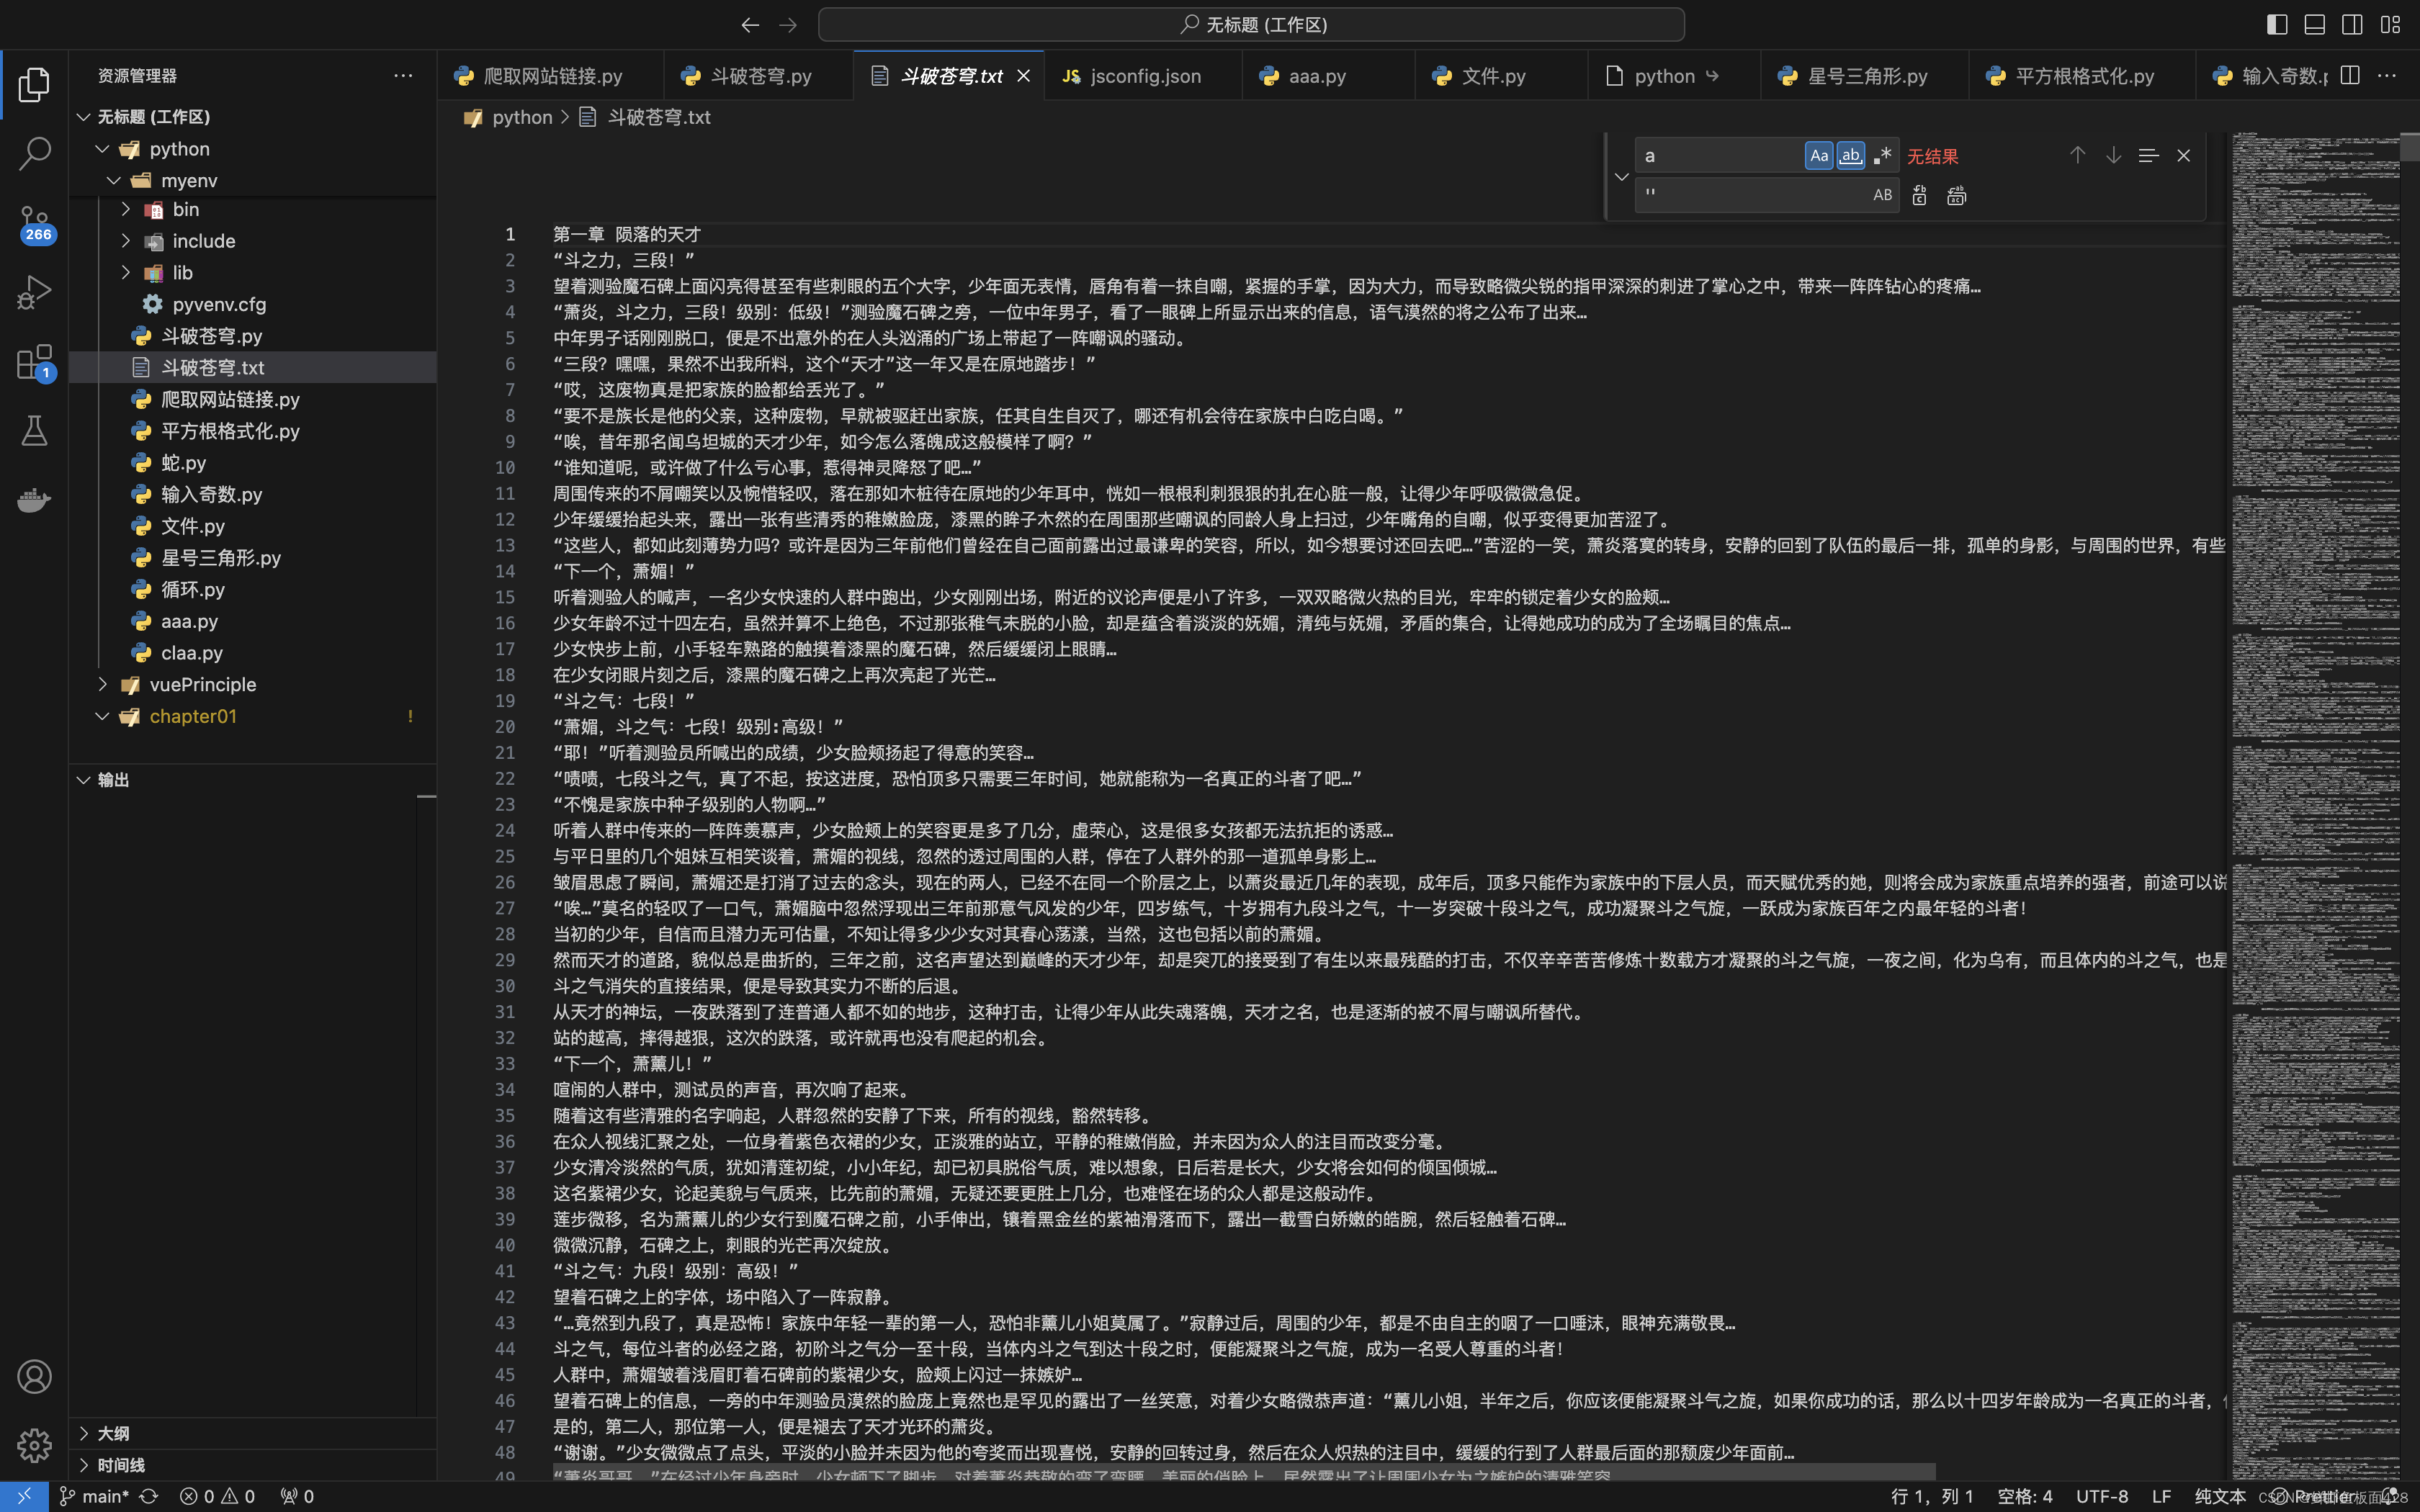Open the Search view in activity bar
Image resolution: width=2420 pixels, height=1512 pixels.
click(34, 154)
